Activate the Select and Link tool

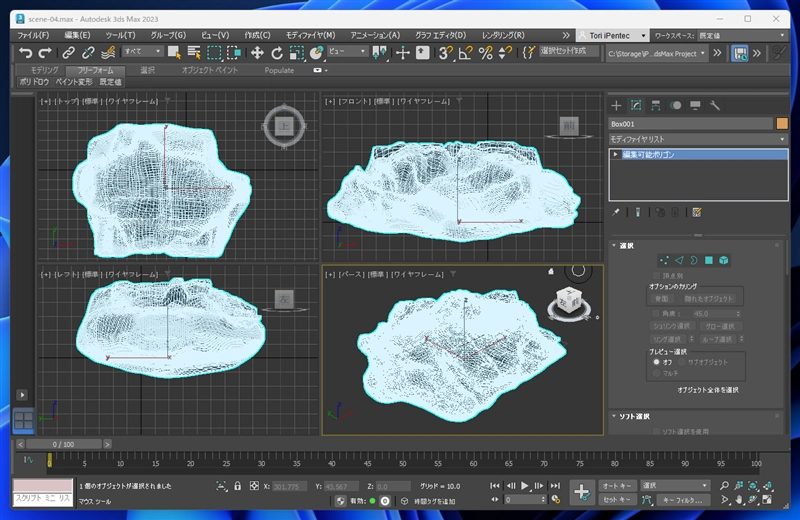point(68,53)
